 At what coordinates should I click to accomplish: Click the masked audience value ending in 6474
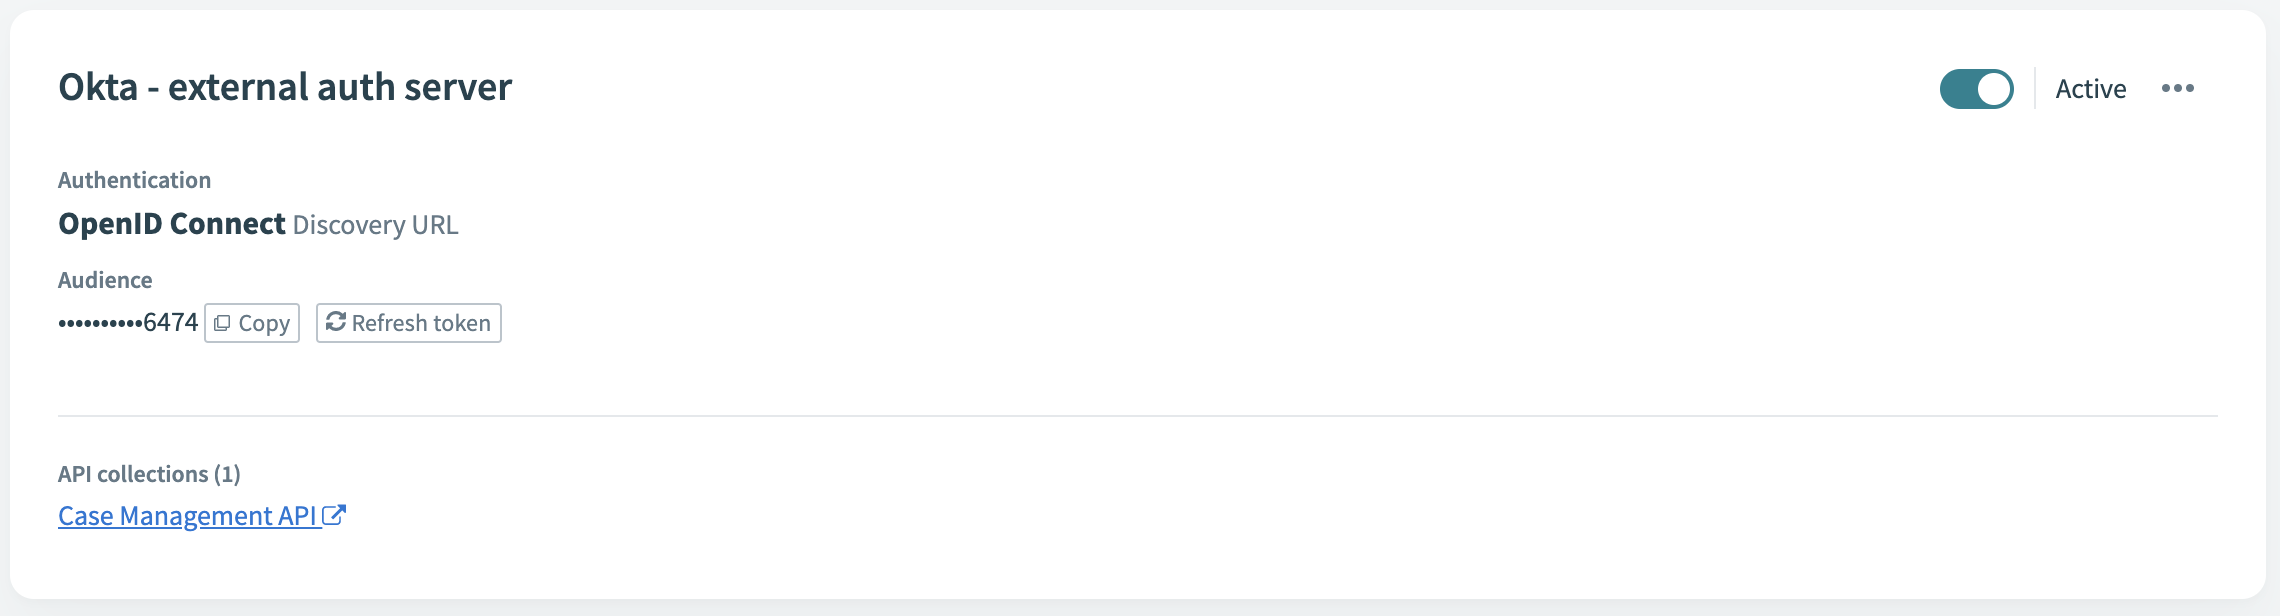(x=128, y=323)
